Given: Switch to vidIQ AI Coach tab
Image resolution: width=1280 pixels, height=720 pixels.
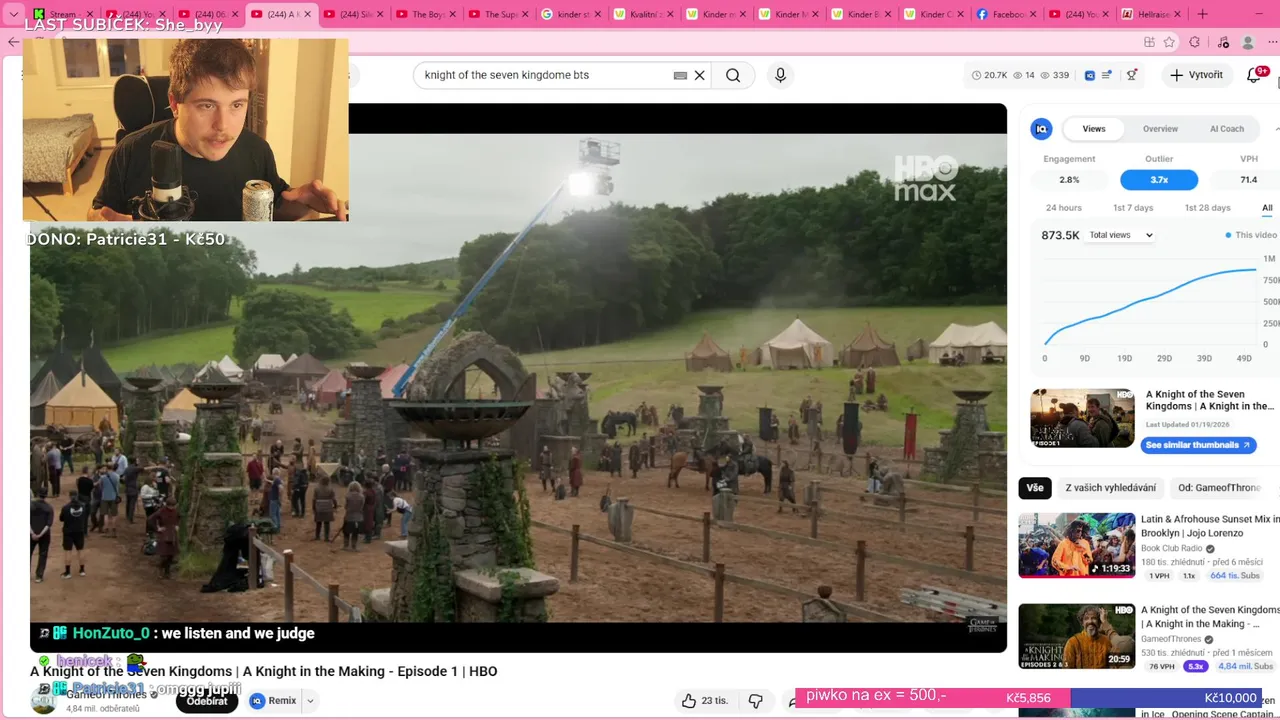Looking at the screenshot, I should (1227, 129).
